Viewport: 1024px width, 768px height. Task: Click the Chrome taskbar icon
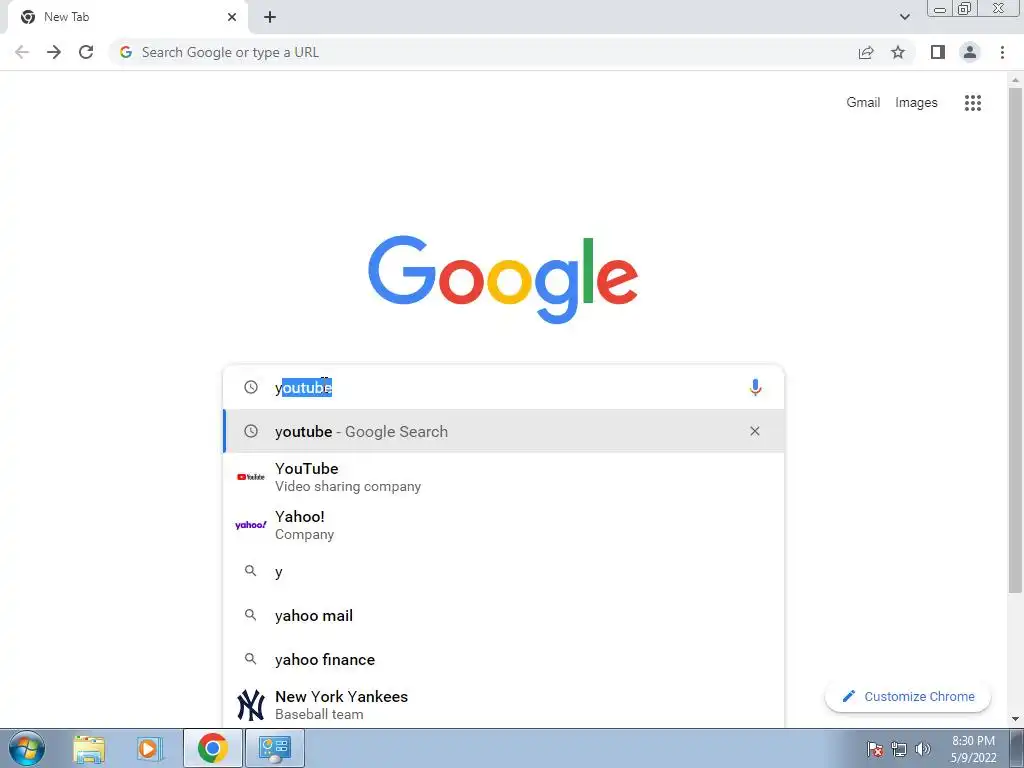click(x=213, y=748)
